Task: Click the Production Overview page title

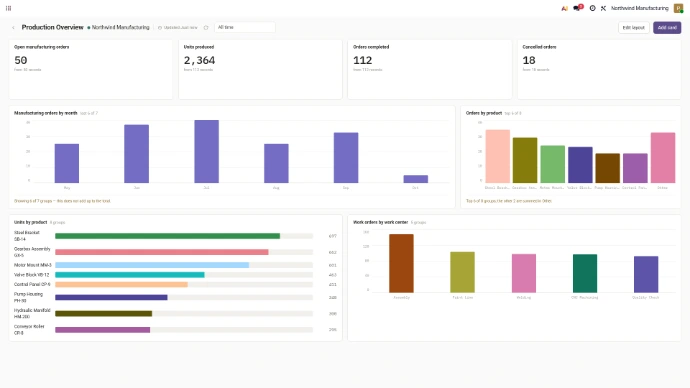Action: pos(52,27)
